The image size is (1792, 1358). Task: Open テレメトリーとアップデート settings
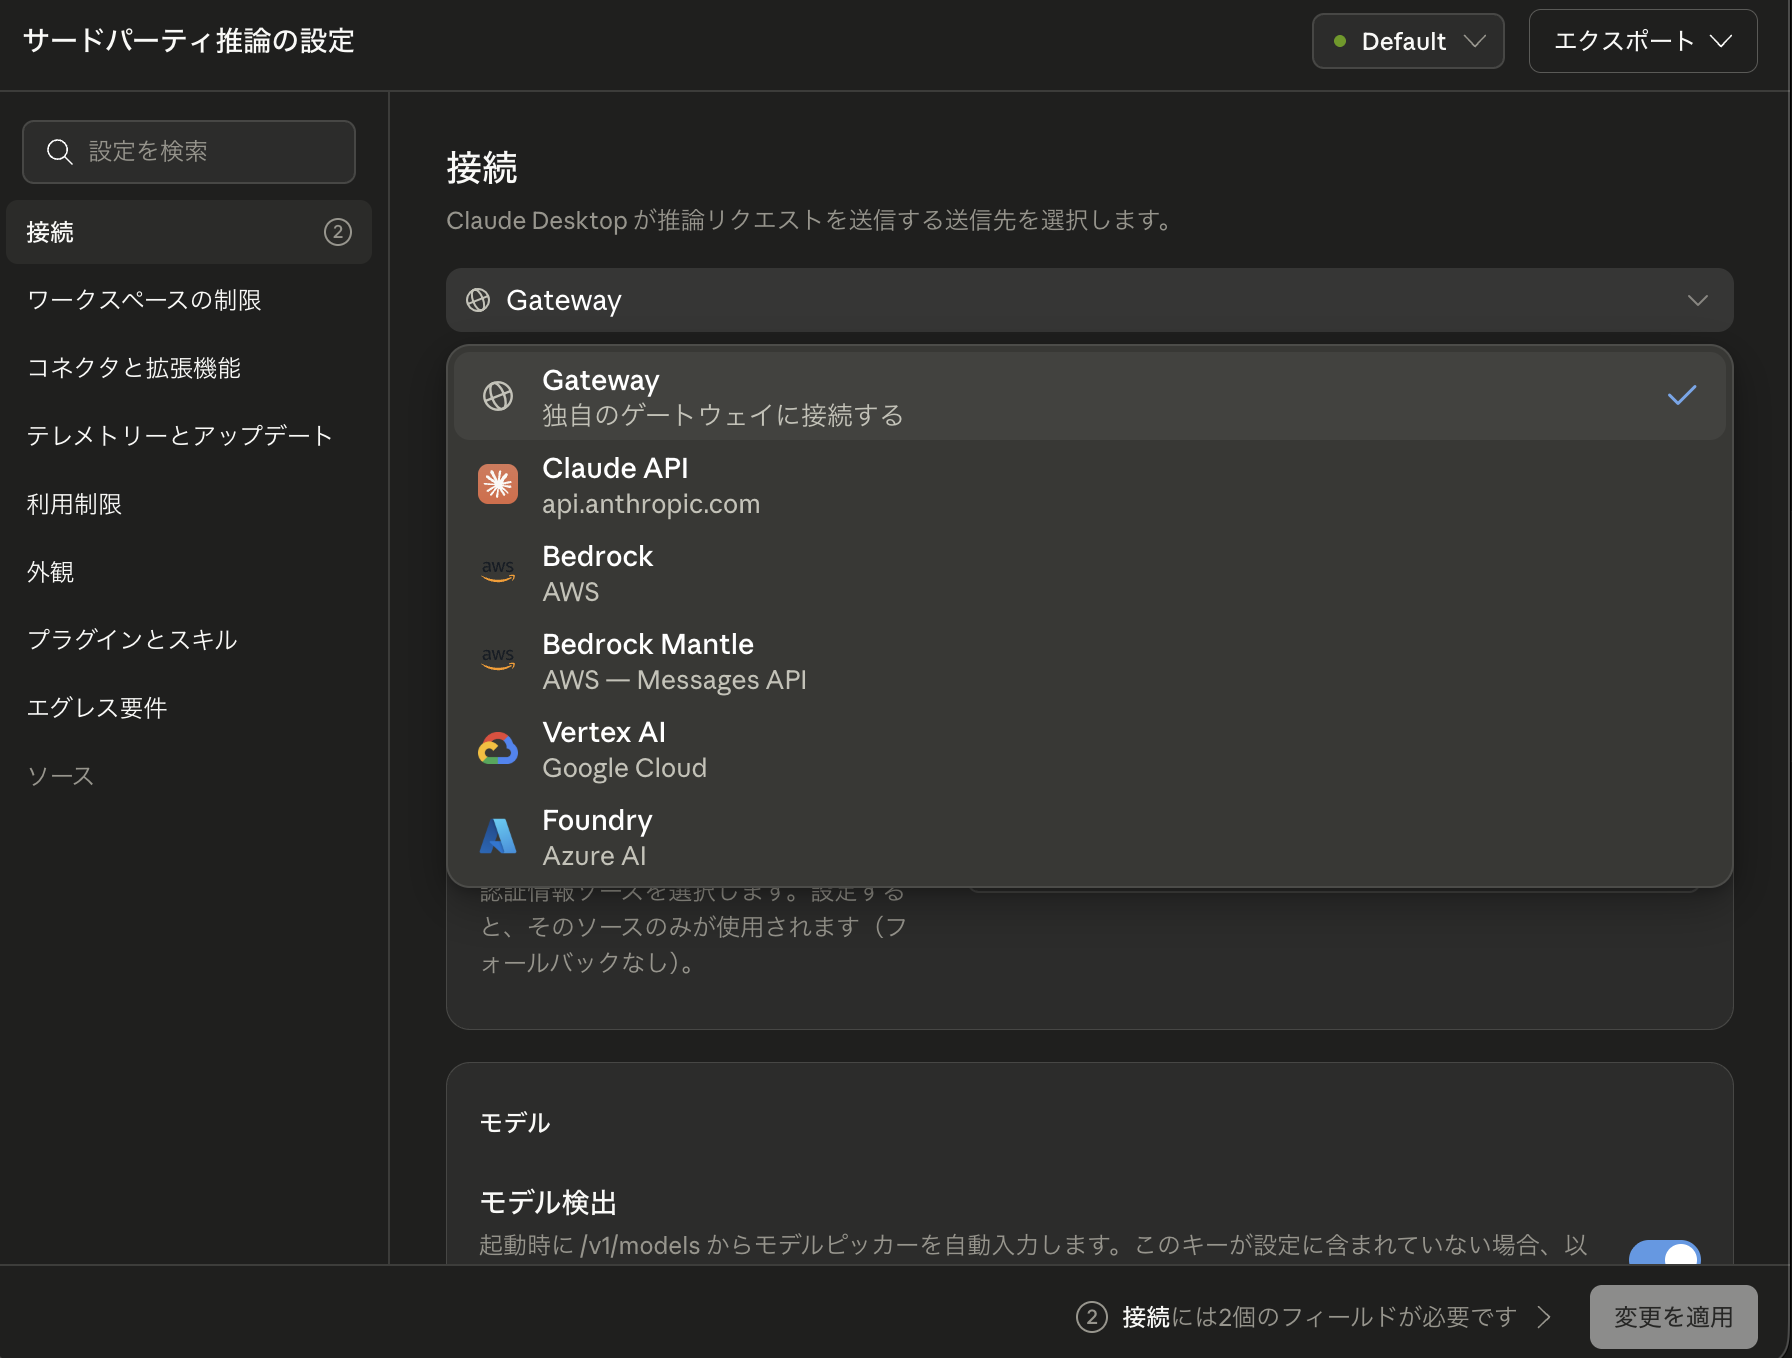click(x=189, y=436)
